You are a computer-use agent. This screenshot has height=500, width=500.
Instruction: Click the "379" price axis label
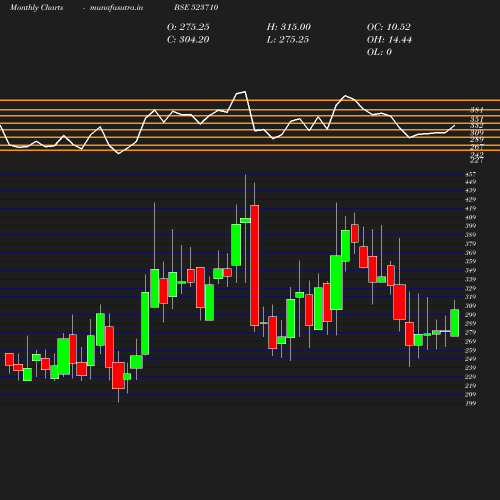471,244
